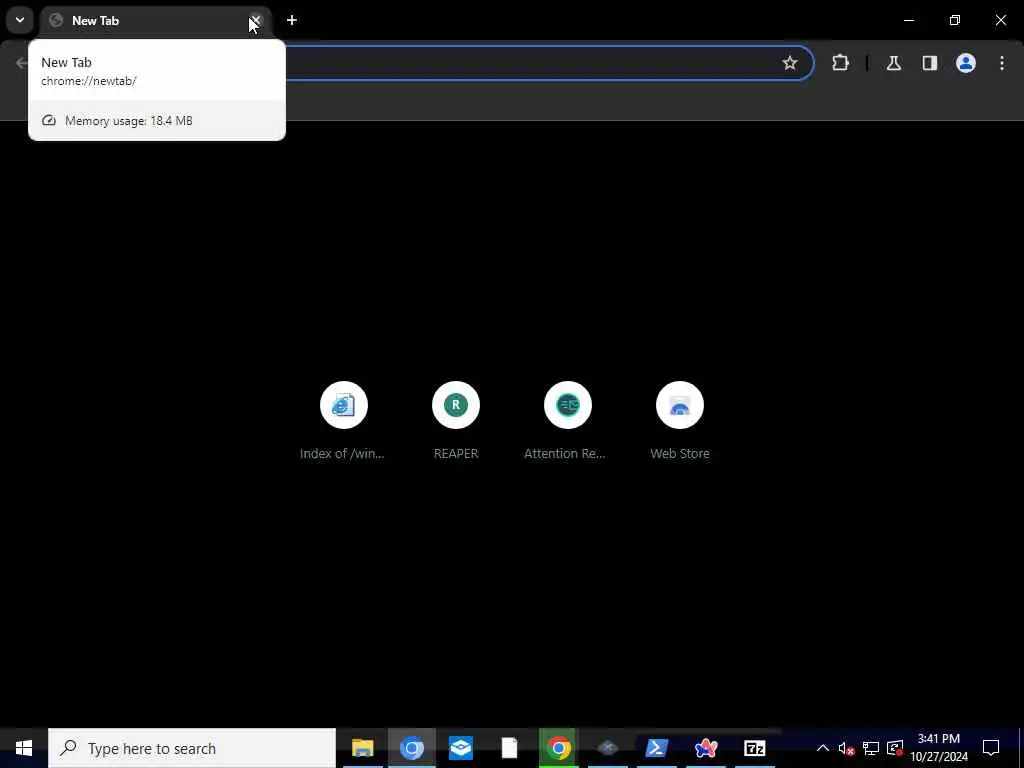Switch to Chromium on the taskbar
The height and width of the screenshot is (768, 1024).
click(411, 748)
